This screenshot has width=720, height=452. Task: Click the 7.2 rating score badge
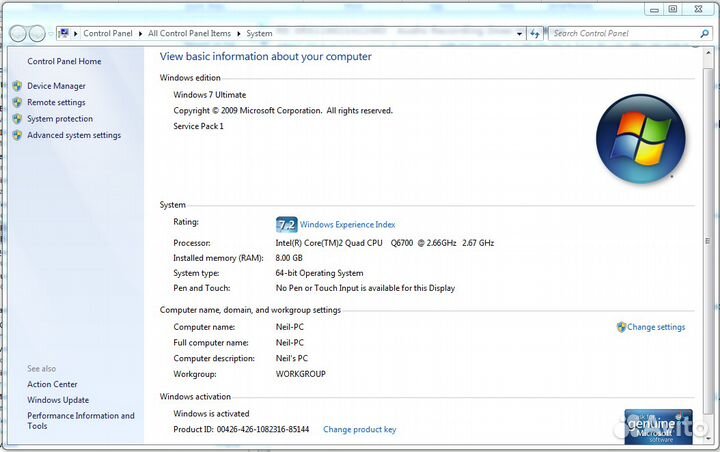[x=287, y=225]
